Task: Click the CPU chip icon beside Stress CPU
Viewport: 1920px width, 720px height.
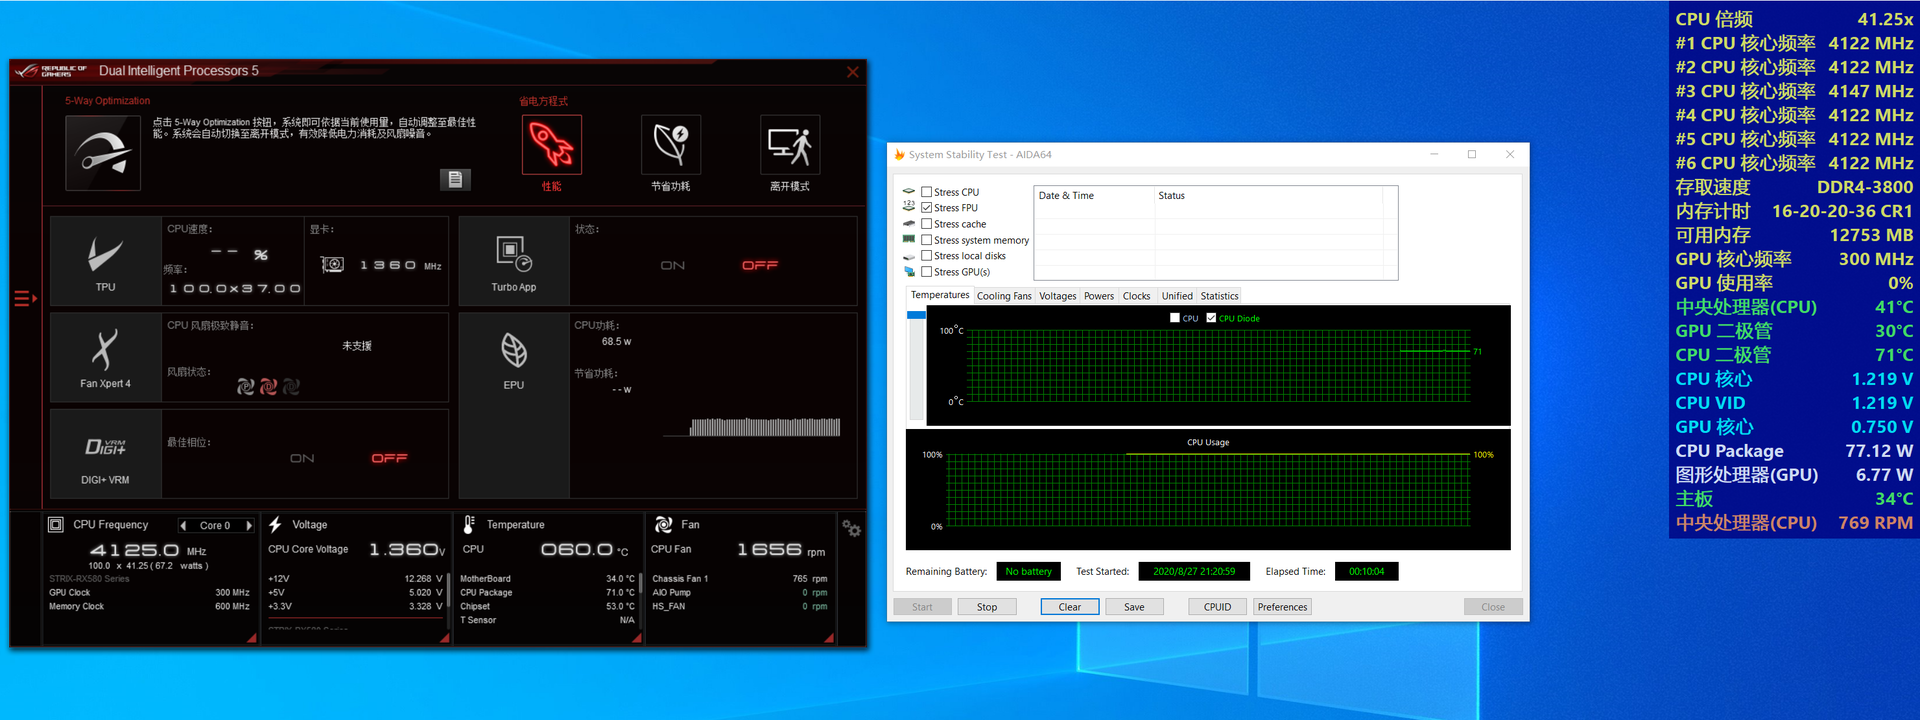Action: click(909, 191)
